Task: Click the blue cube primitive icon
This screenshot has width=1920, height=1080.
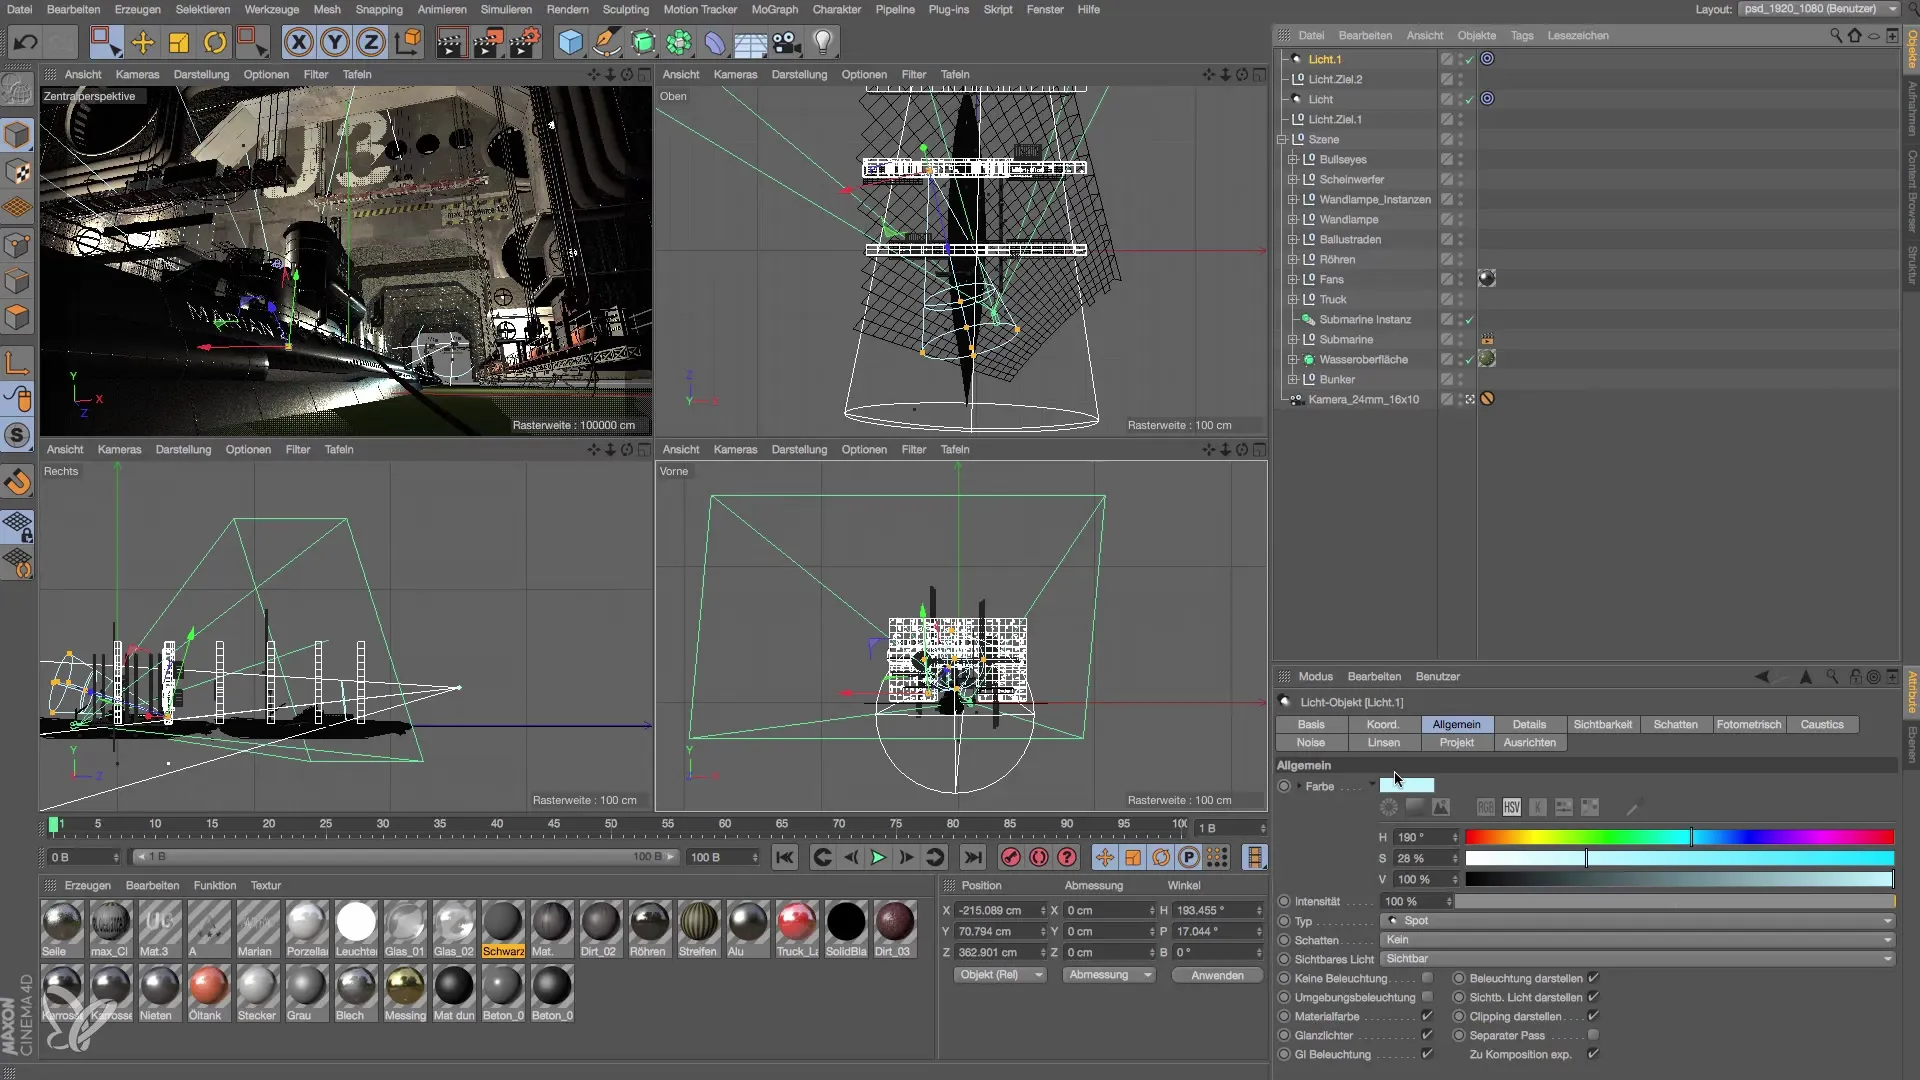Action: tap(570, 42)
